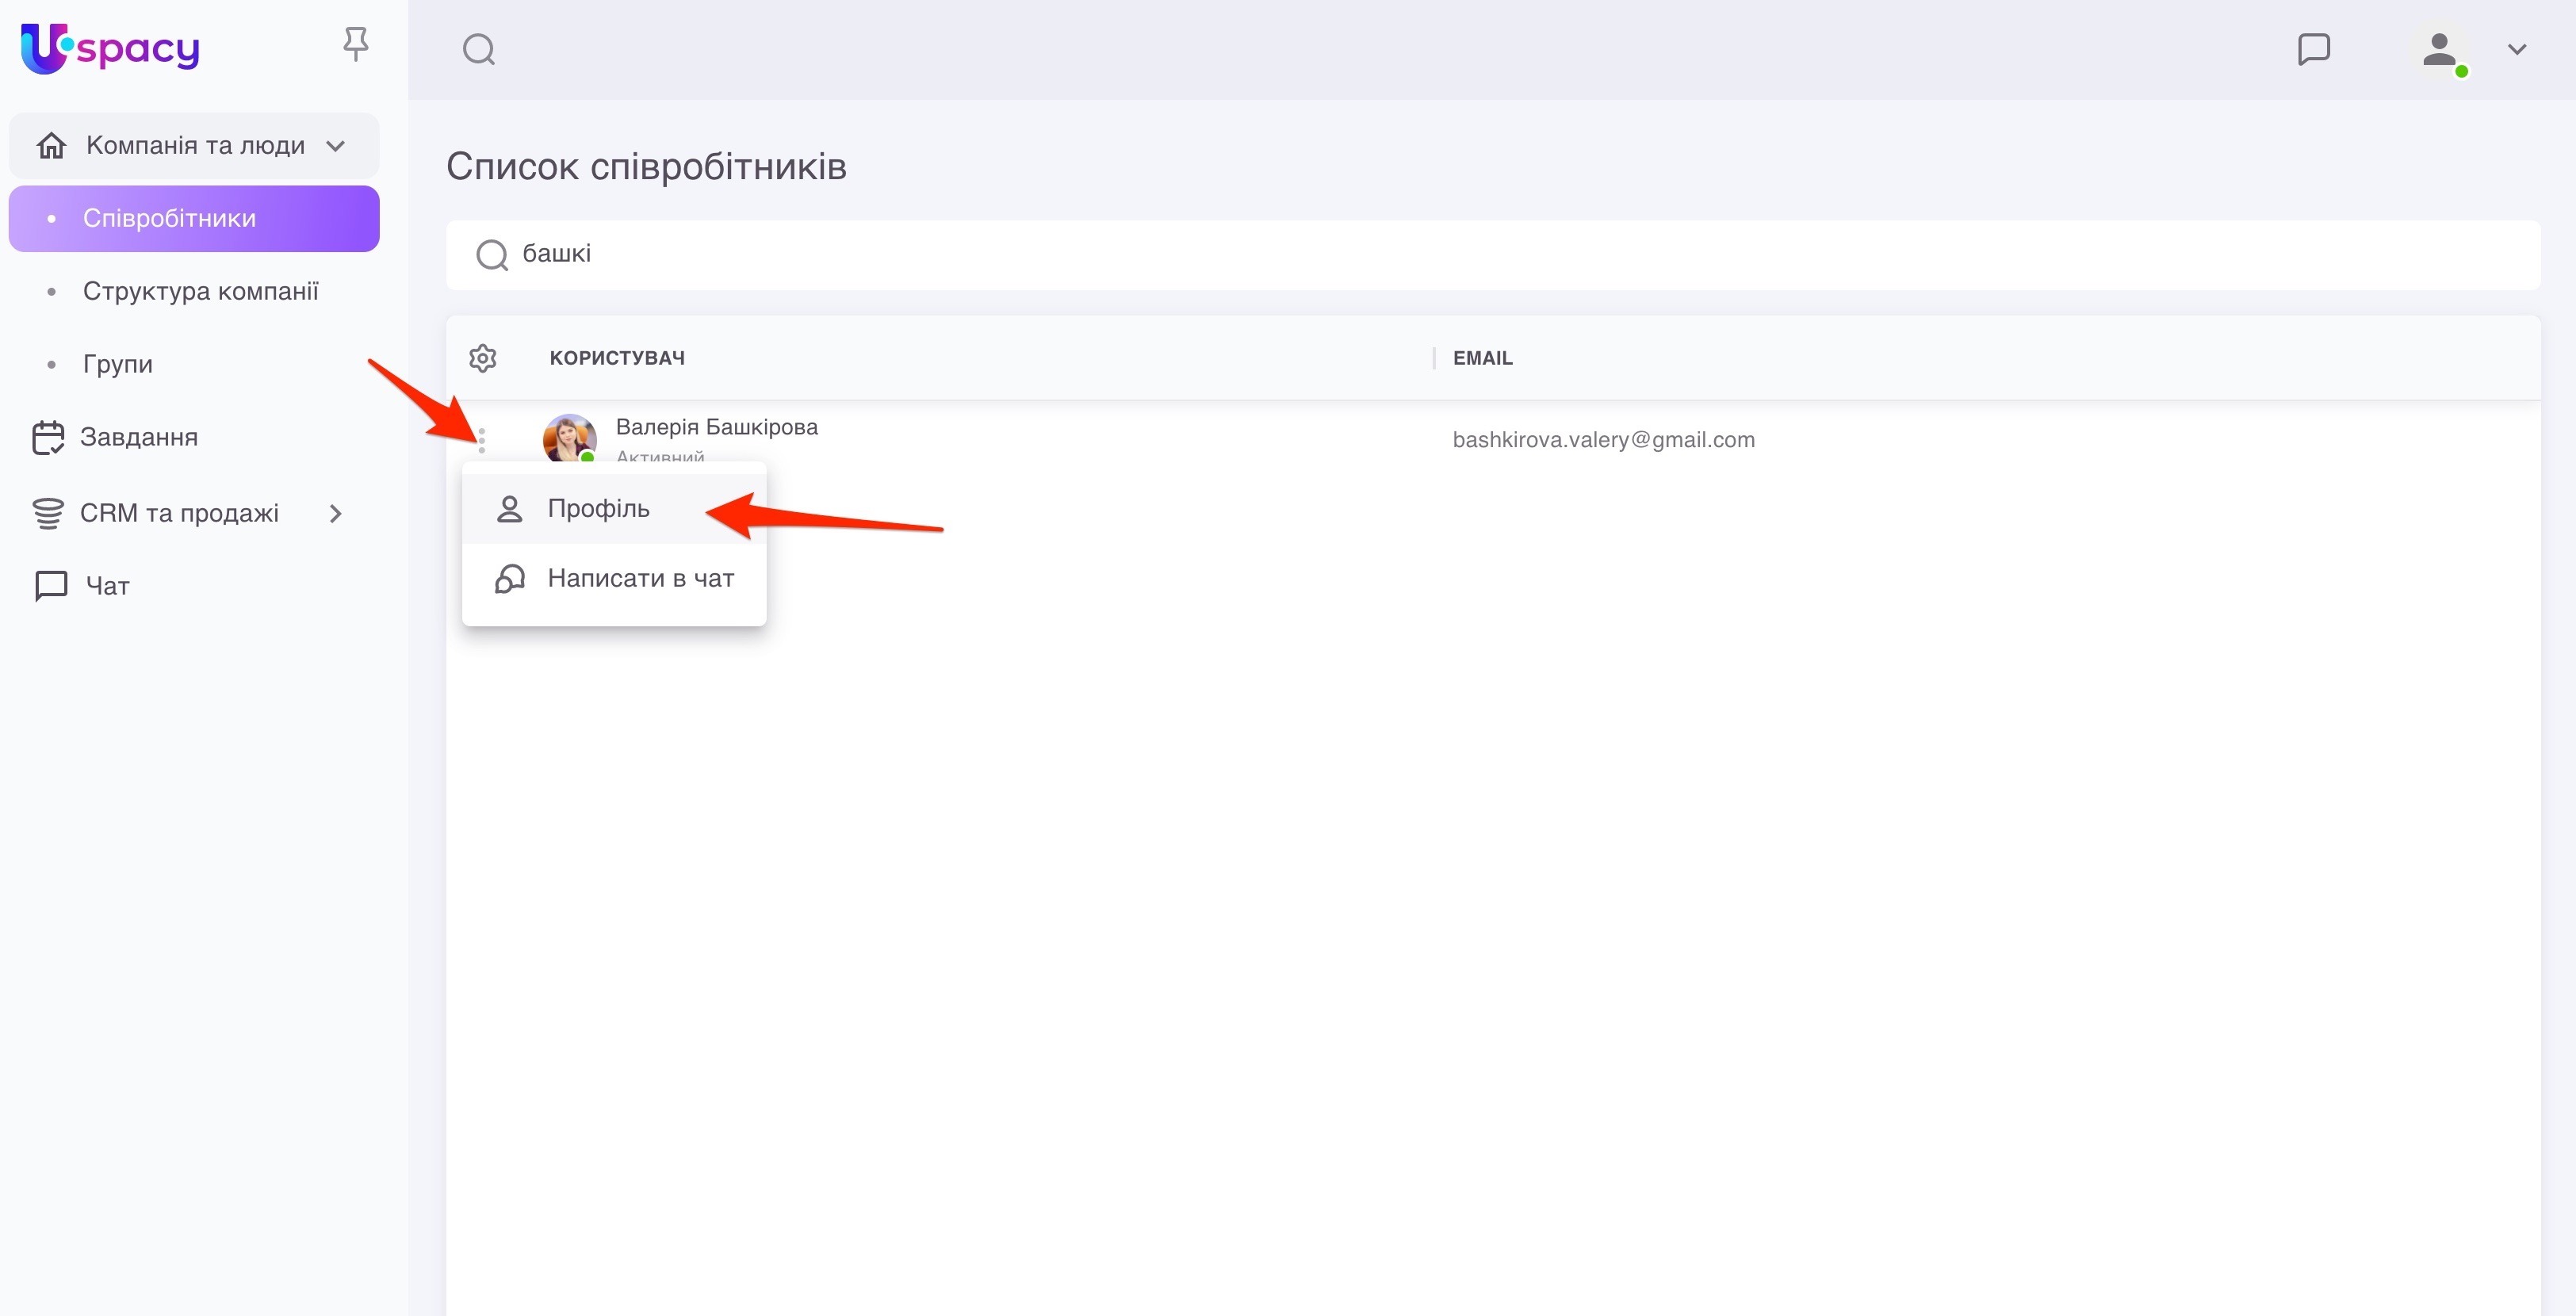
Task: Click Валерія Башкірова profile photo
Action: [569, 438]
